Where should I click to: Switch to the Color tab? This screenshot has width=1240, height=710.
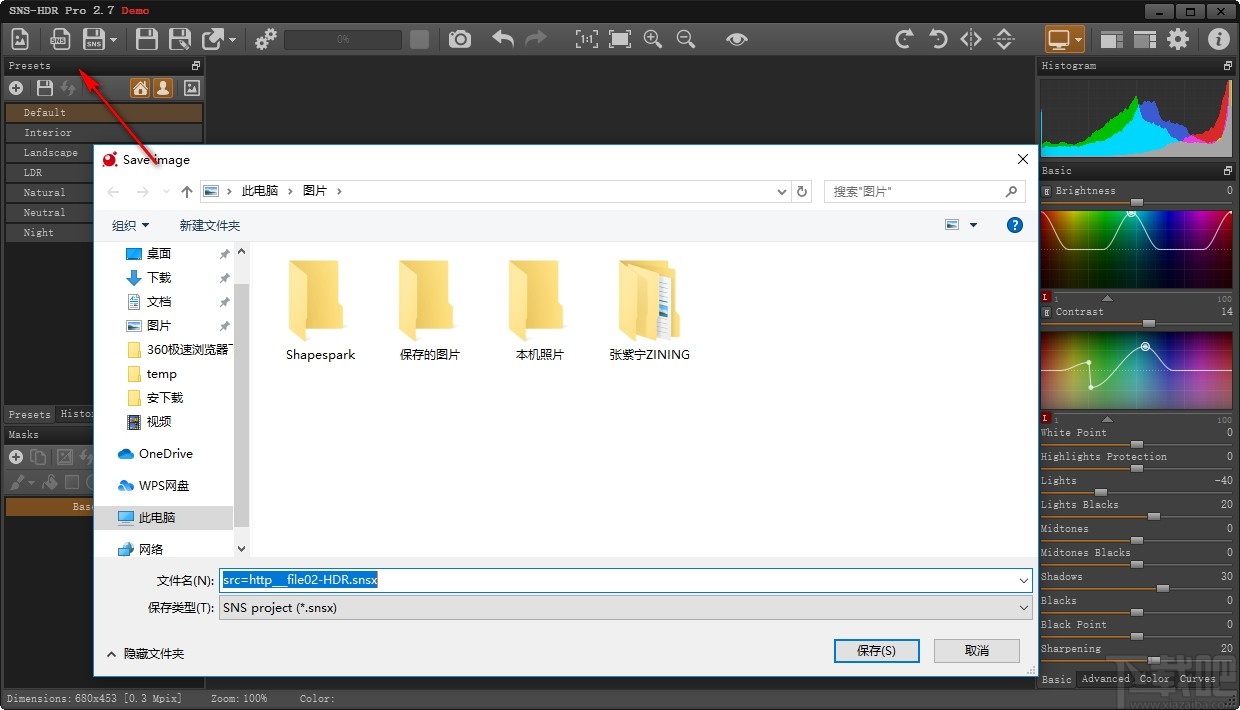point(1154,679)
